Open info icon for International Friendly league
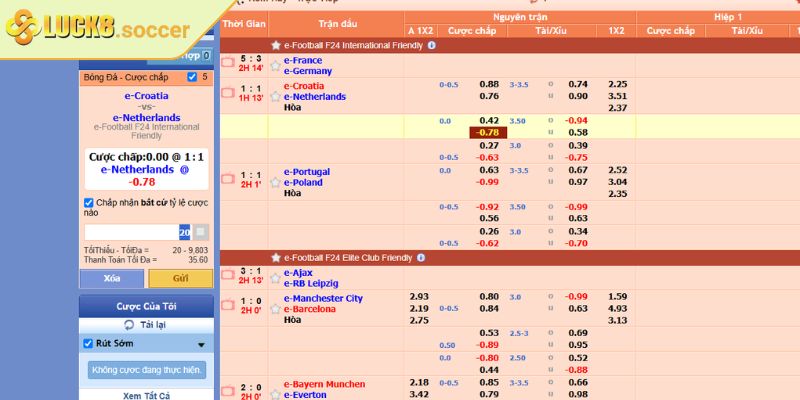This screenshot has height=400, width=800. (x=432, y=45)
